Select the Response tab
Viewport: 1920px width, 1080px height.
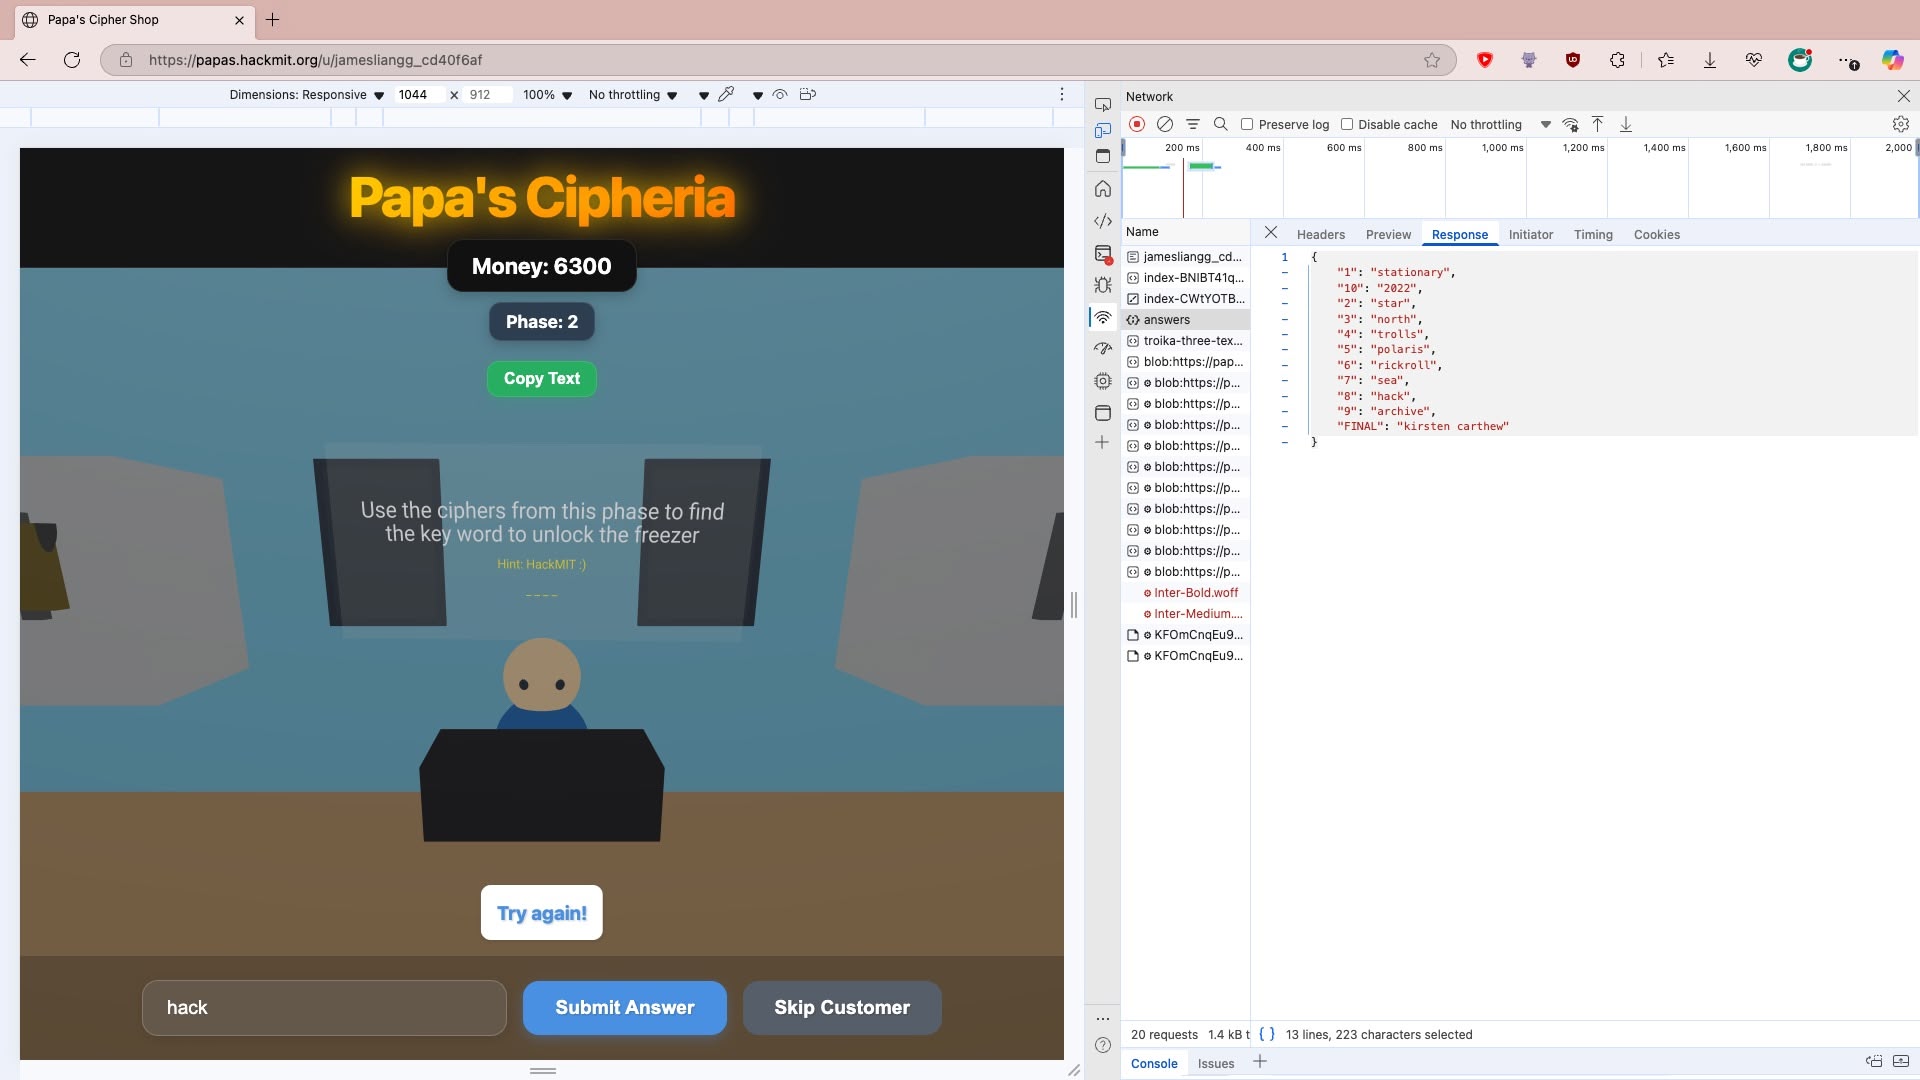point(1459,234)
